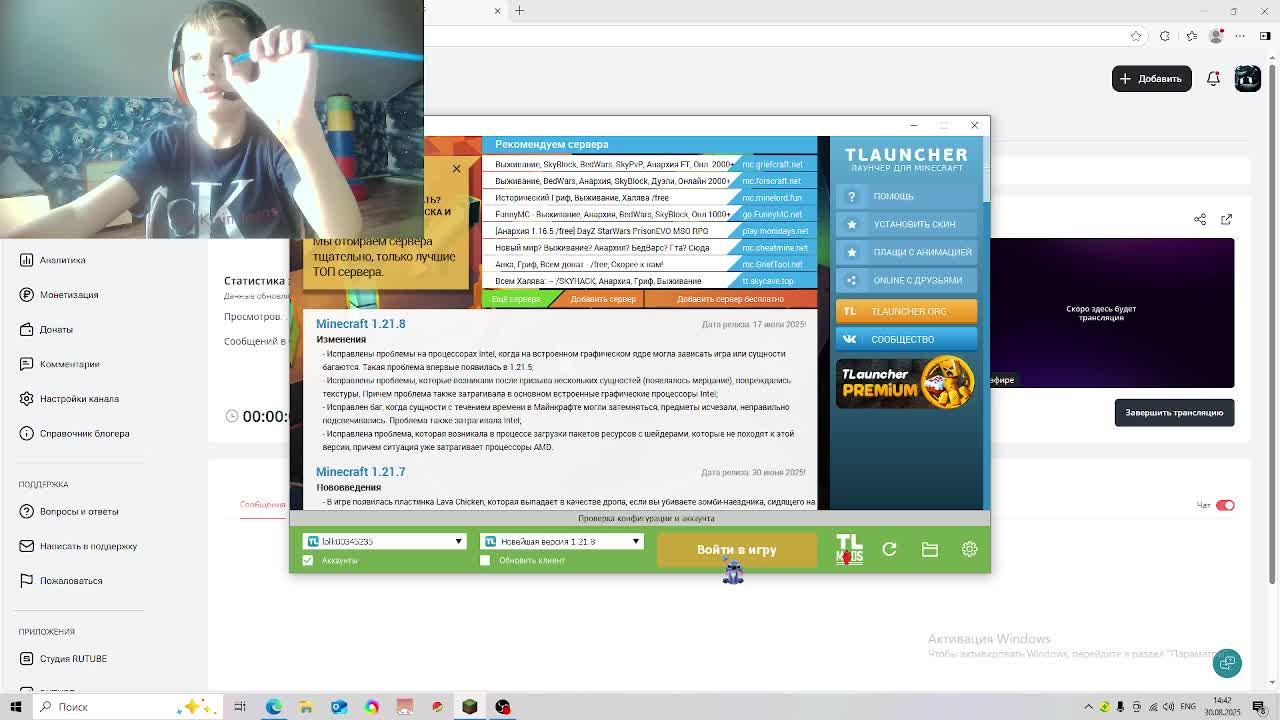
Task: Open Вопросы и ответы link
Action: [x=79, y=511]
